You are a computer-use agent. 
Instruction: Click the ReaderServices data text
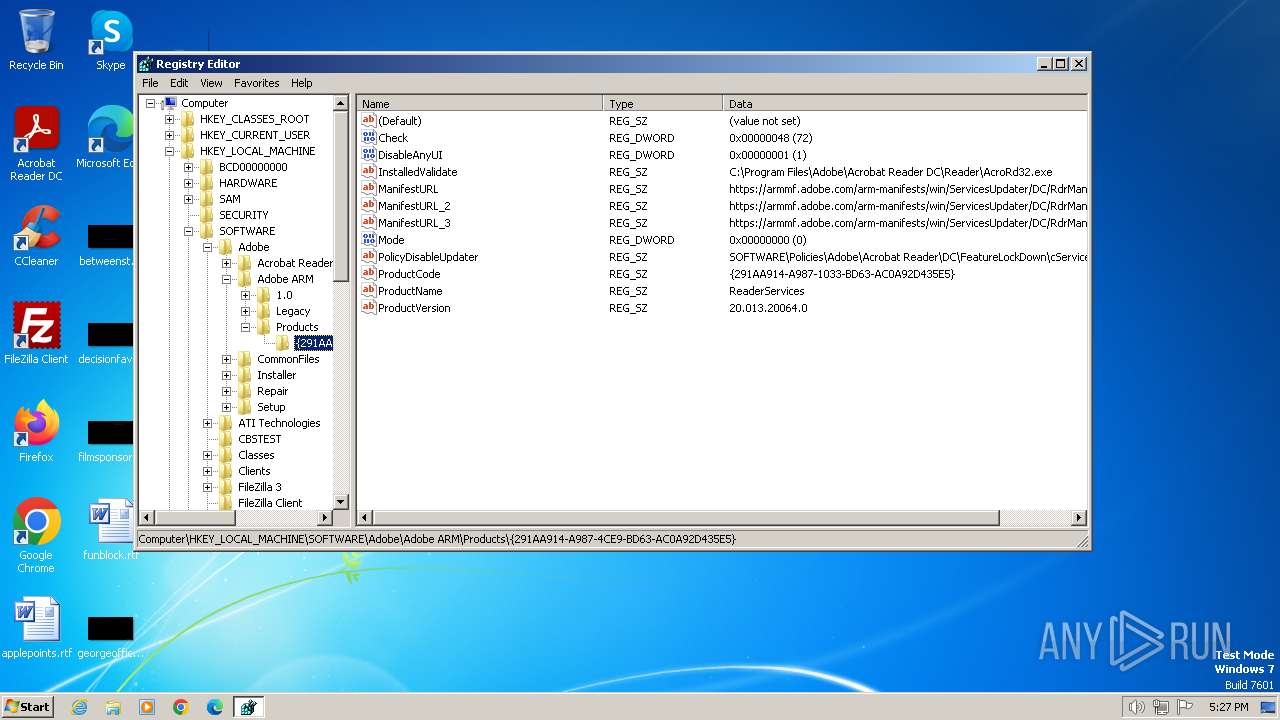click(766, 291)
